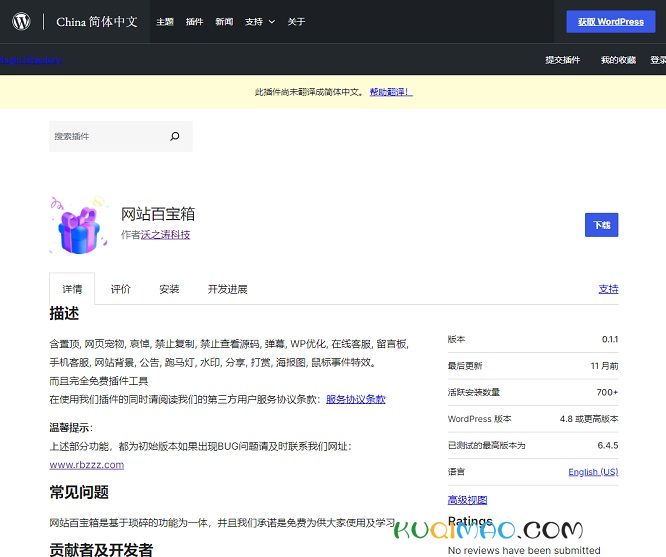
Task: Click tested version value 6.4.5
Action: [x=608, y=445]
